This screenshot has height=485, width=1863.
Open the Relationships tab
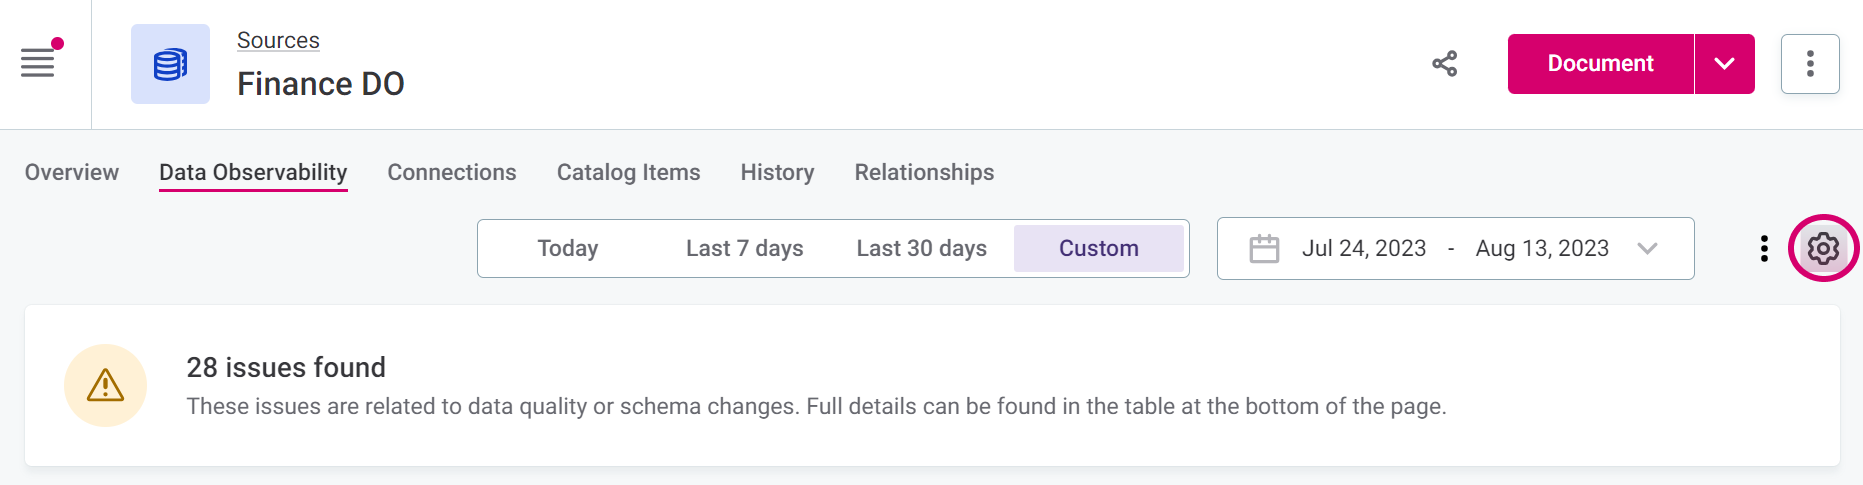pyautogui.click(x=924, y=172)
